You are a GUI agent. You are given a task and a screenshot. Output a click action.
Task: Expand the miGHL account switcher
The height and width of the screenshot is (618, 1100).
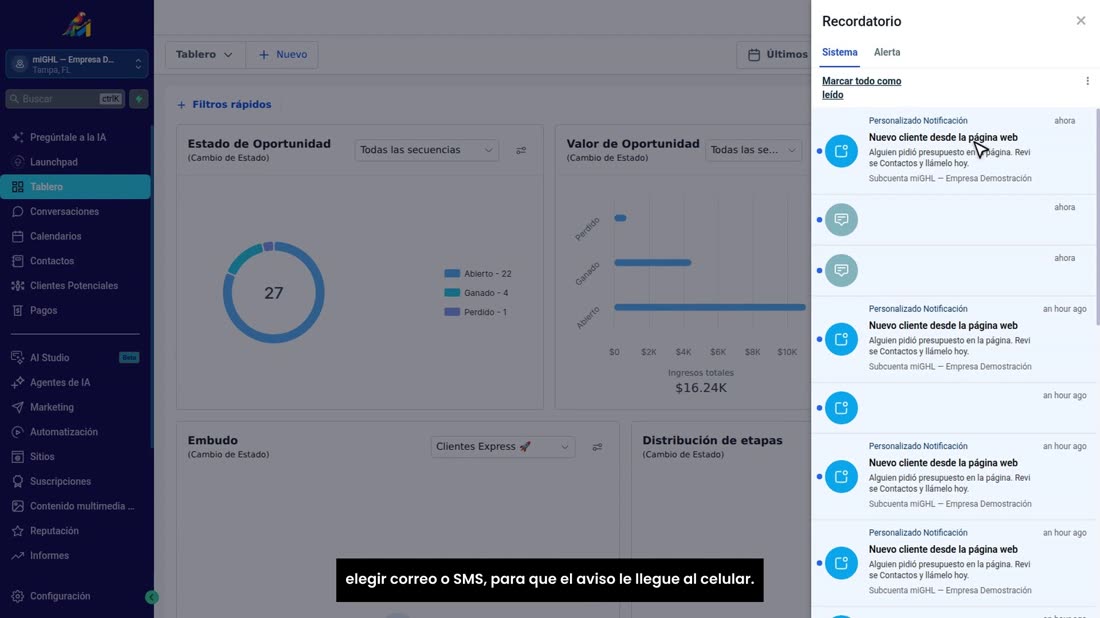tap(77, 65)
